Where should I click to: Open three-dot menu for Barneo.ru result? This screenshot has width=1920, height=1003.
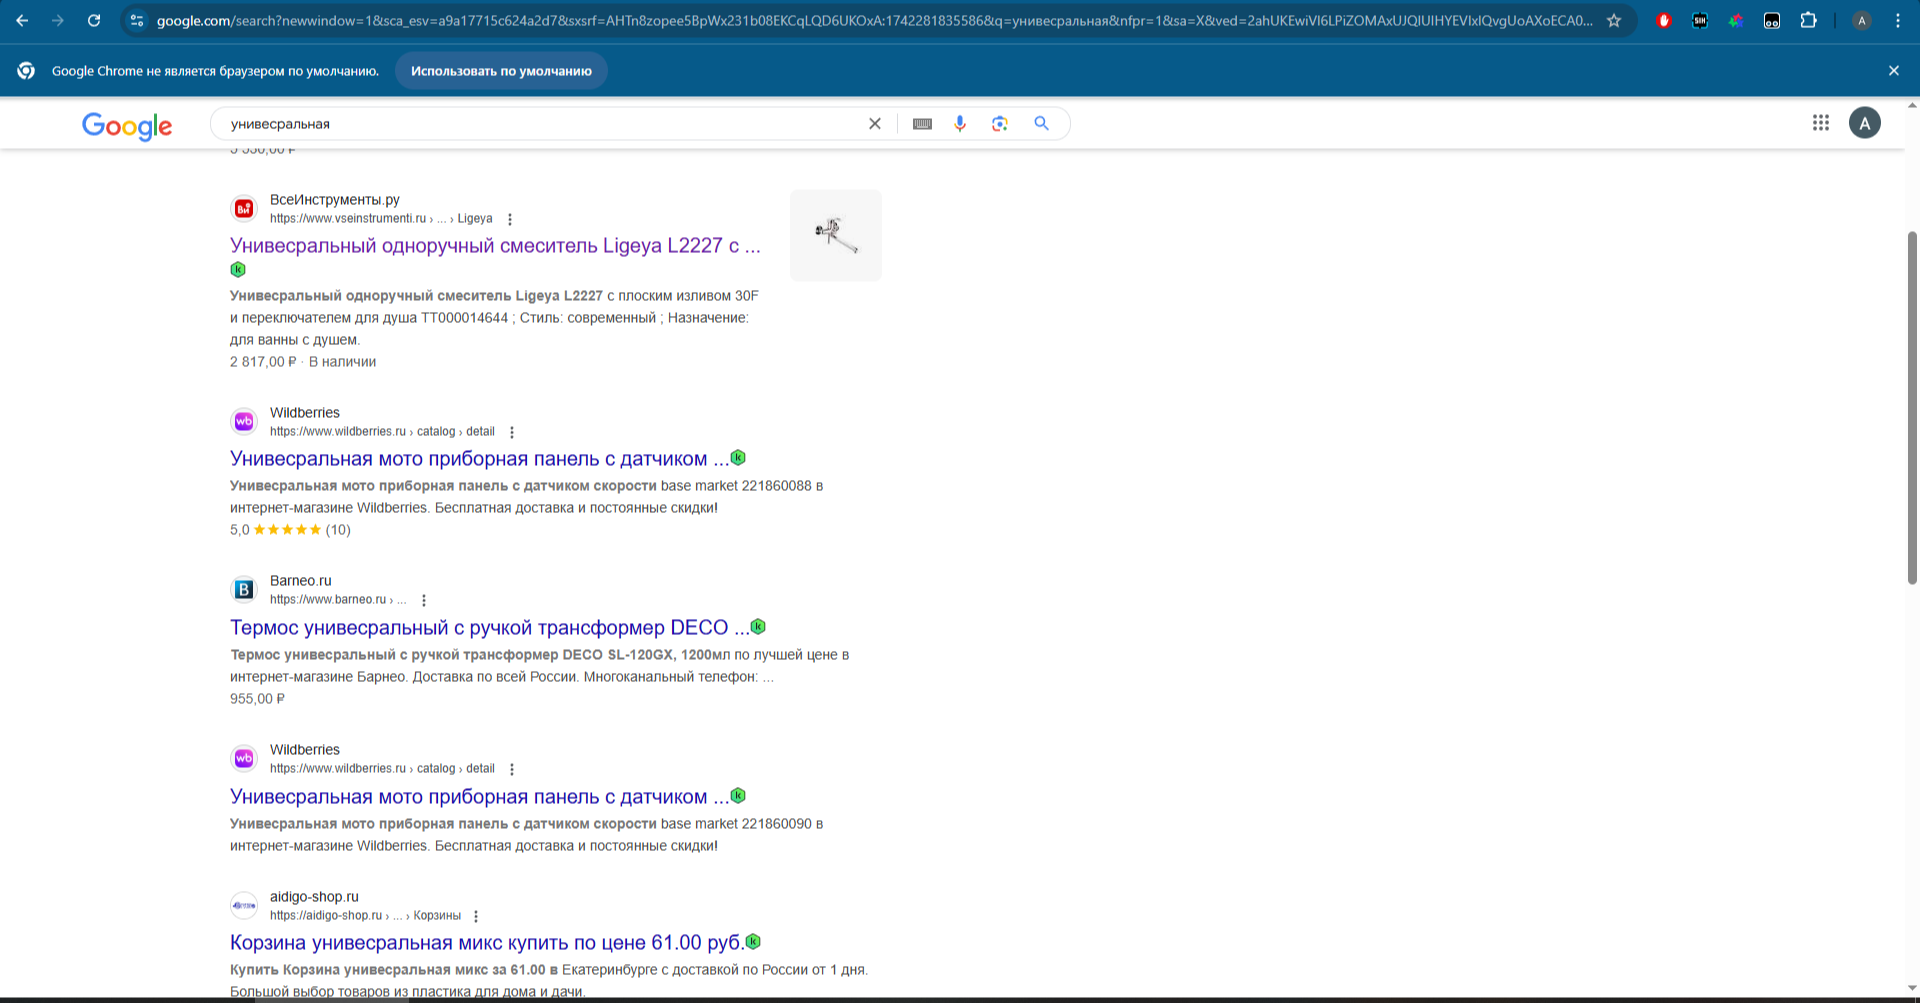click(x=424, y=600)
